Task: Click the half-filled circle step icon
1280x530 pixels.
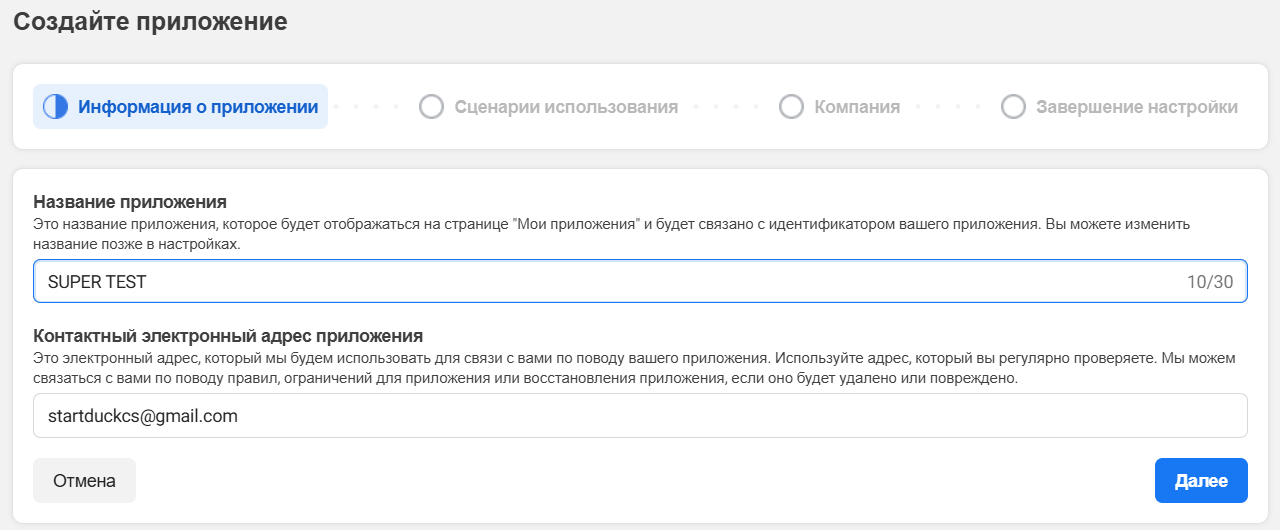Action: 55,107
